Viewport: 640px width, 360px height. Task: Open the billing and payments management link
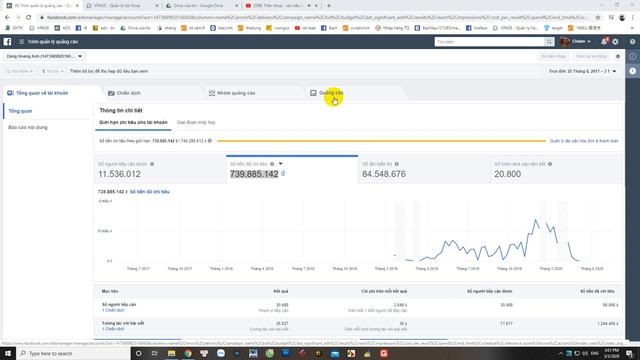(584, 141)
